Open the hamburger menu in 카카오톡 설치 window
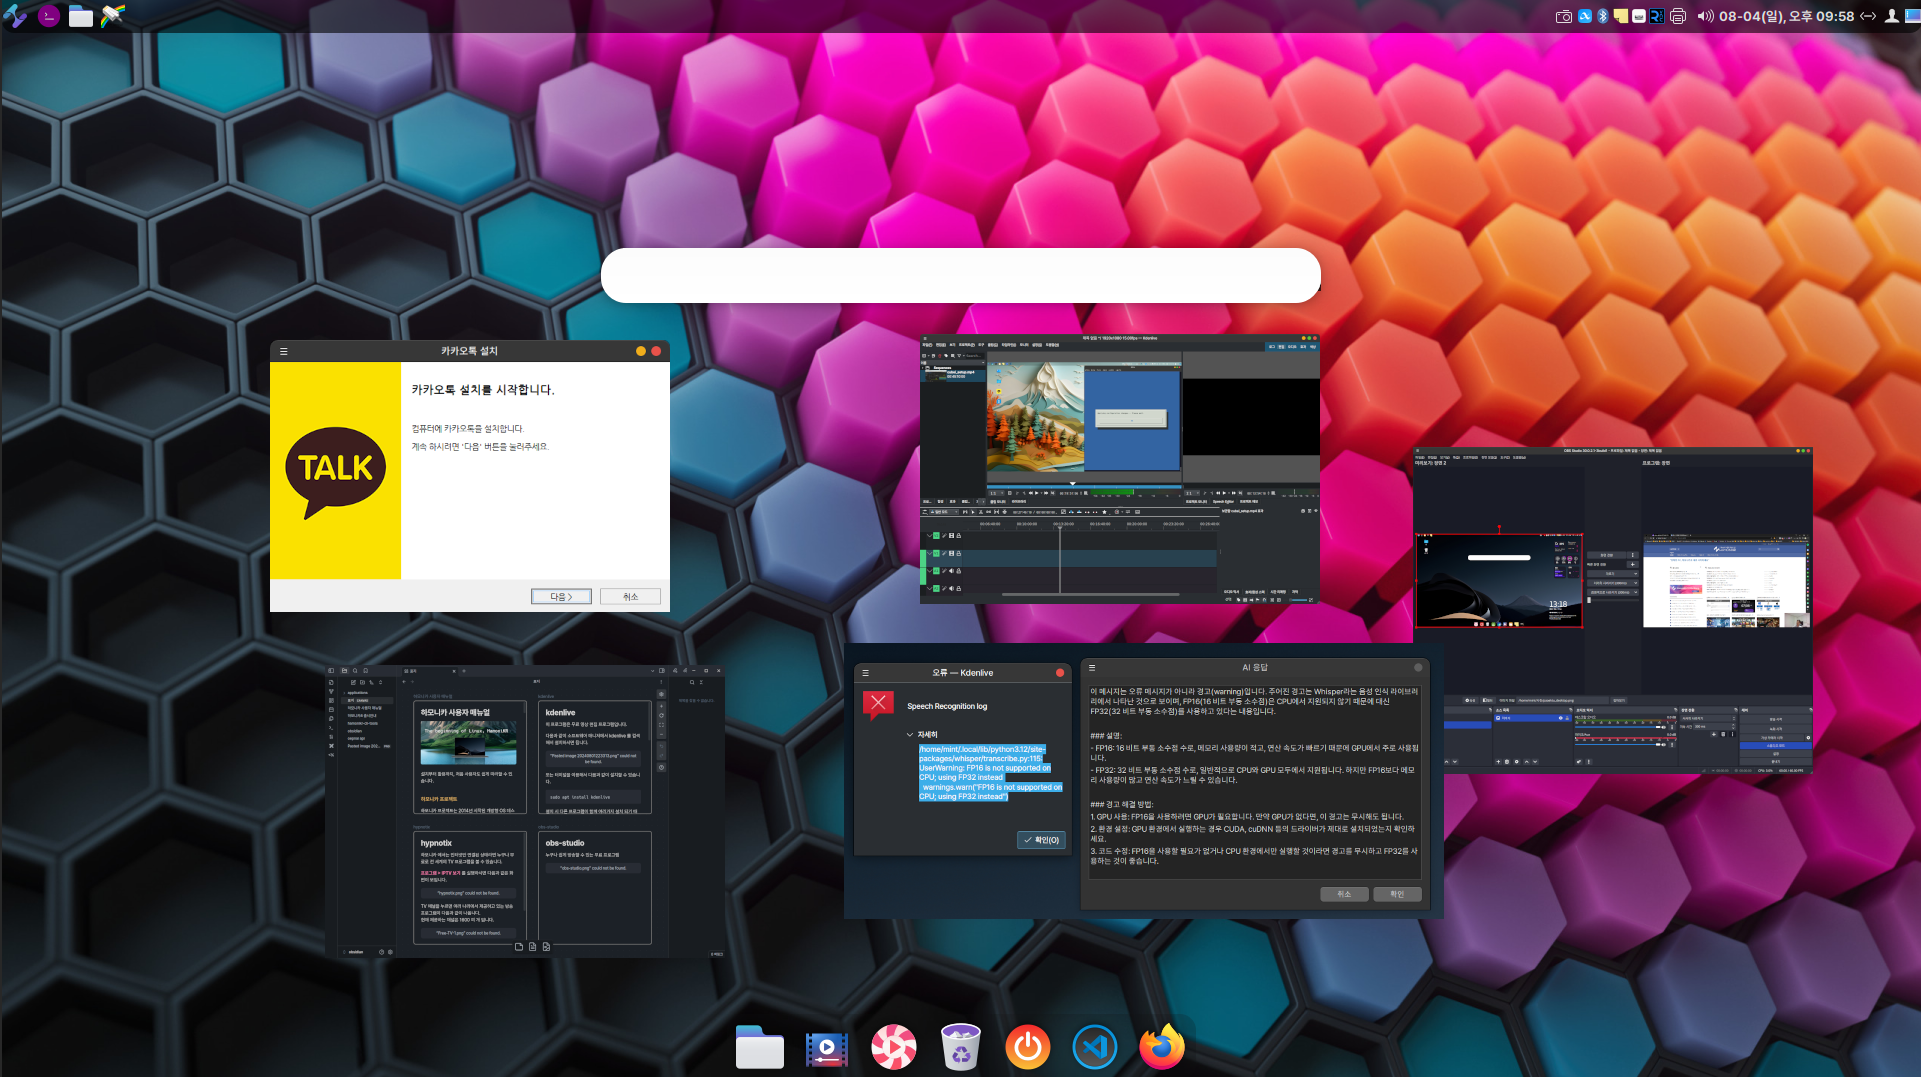 click(x=284, y=351)
